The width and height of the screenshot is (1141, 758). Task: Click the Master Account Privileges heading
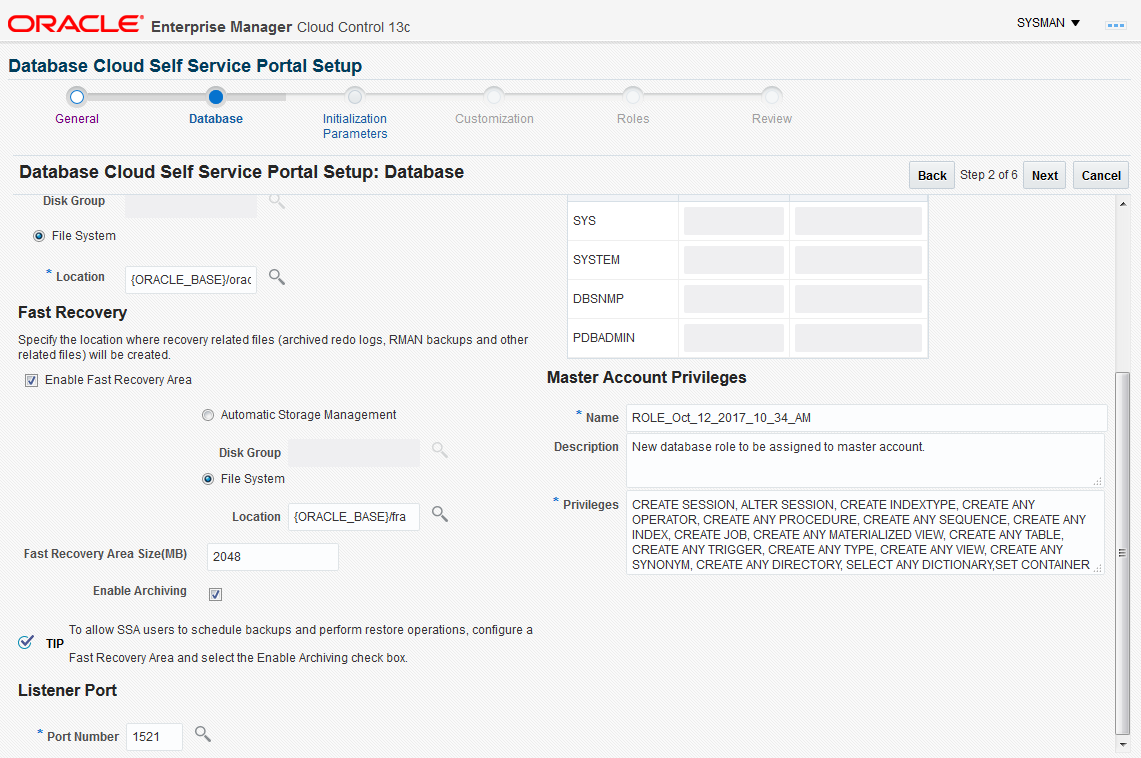(x=646, y=378)
